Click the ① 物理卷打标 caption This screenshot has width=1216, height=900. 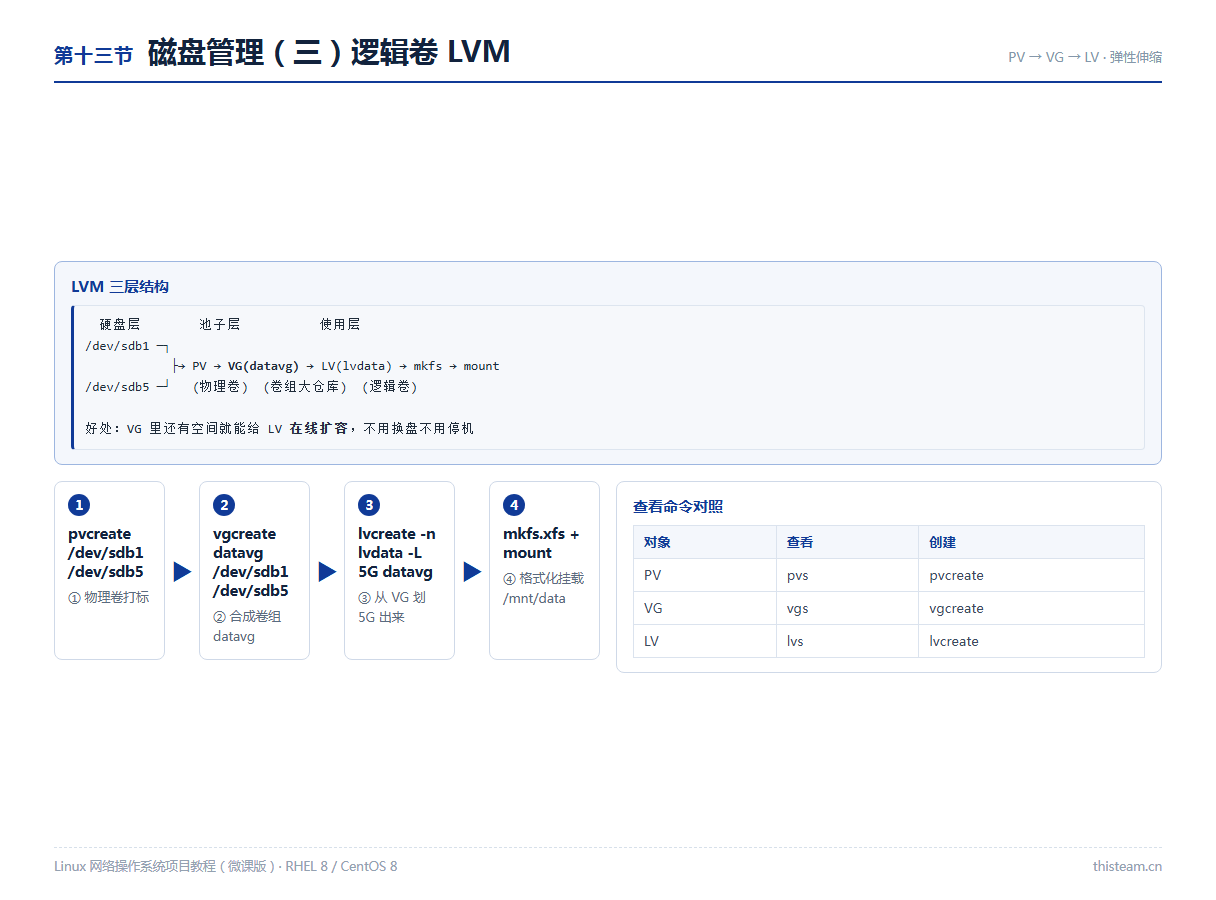(x=109, y=597)
